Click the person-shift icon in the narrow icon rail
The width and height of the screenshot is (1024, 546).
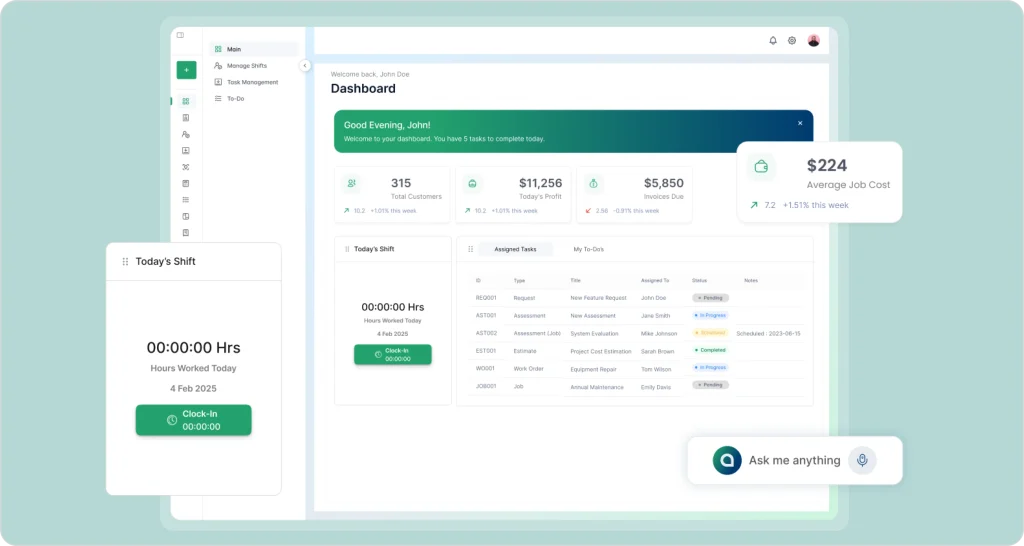coord(185,134)
